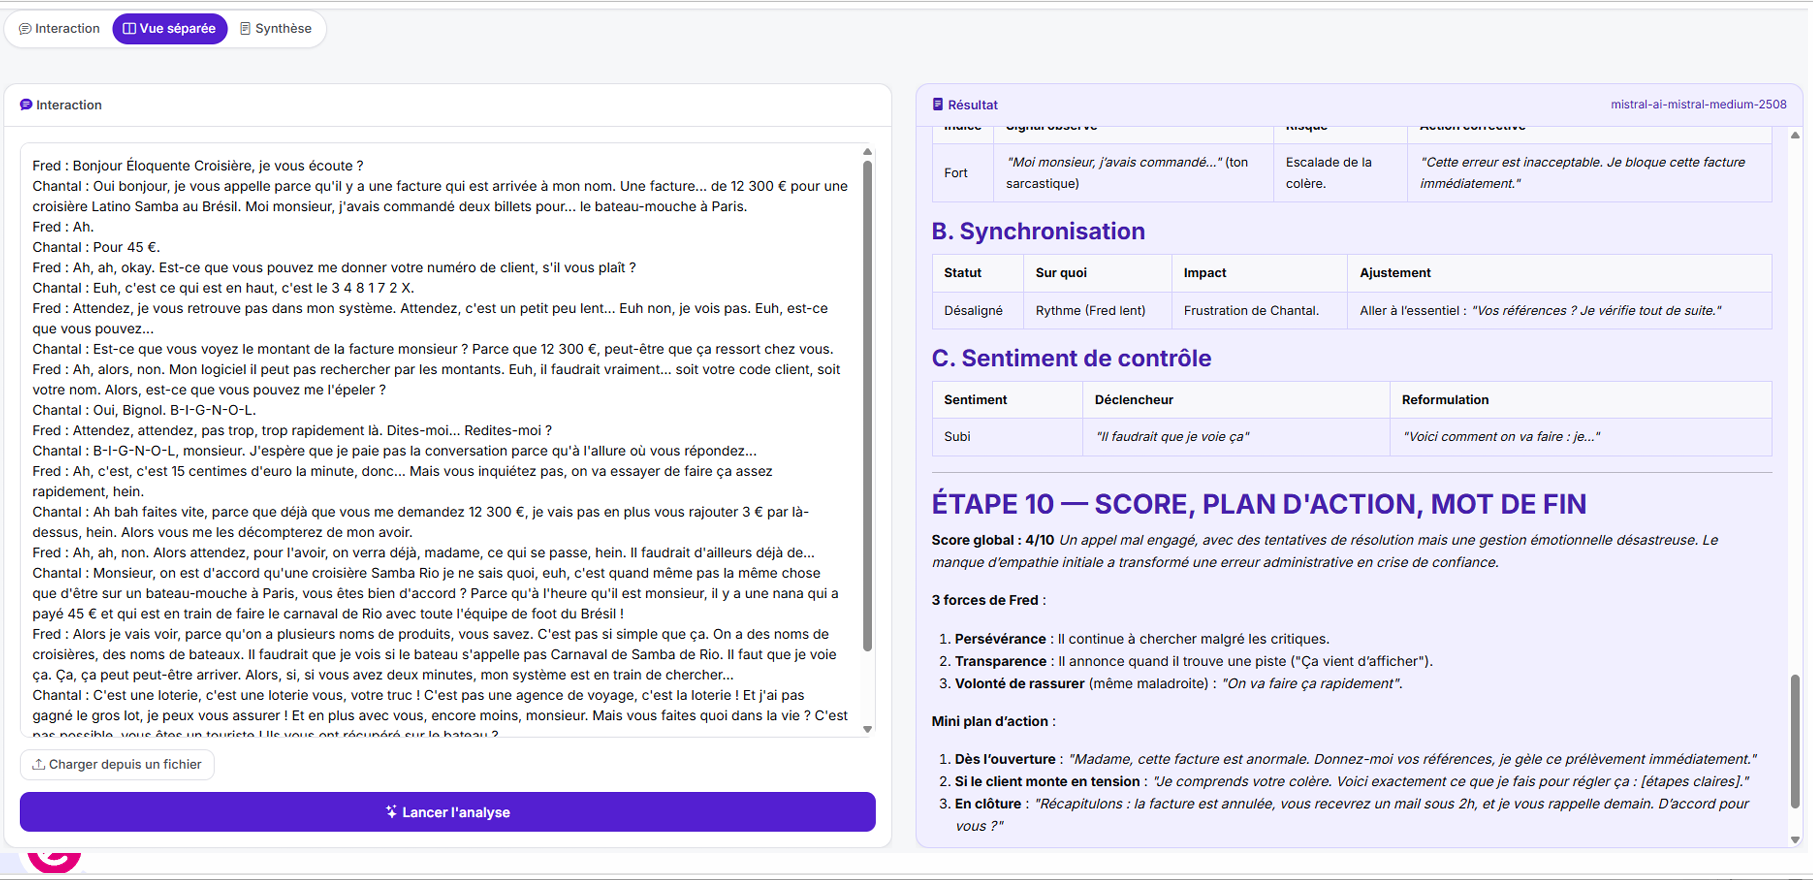The height and width of the screenshot is (880, 1813).
Task: Click the Désaligné status cell
Action: pos(977,310)
